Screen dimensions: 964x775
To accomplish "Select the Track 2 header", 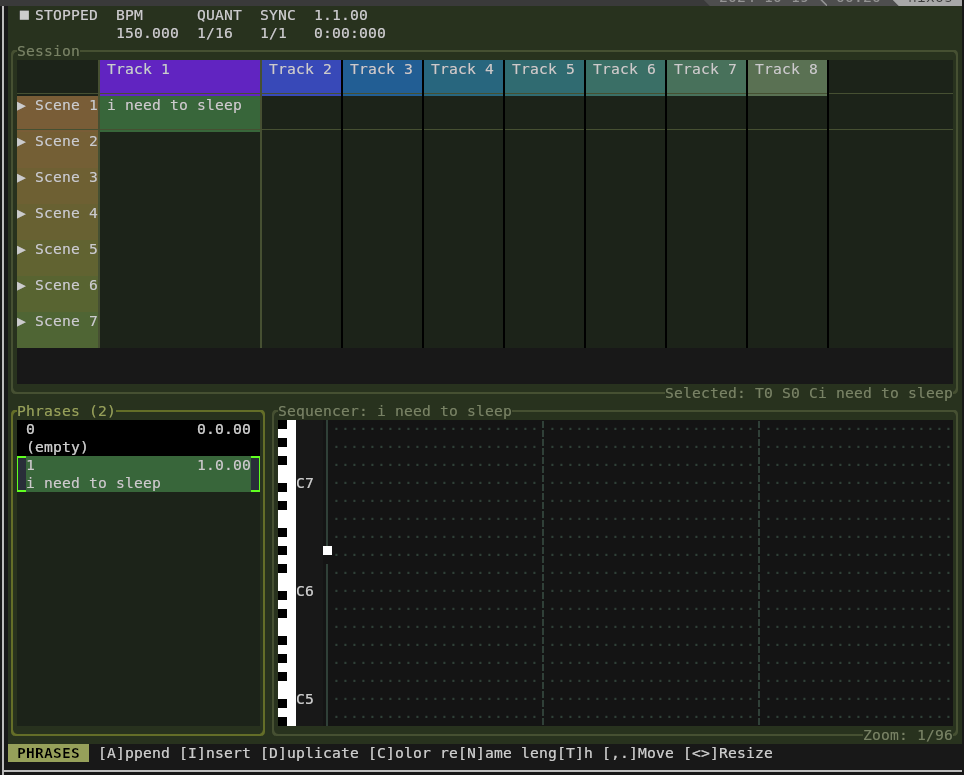I will [301, 77].
